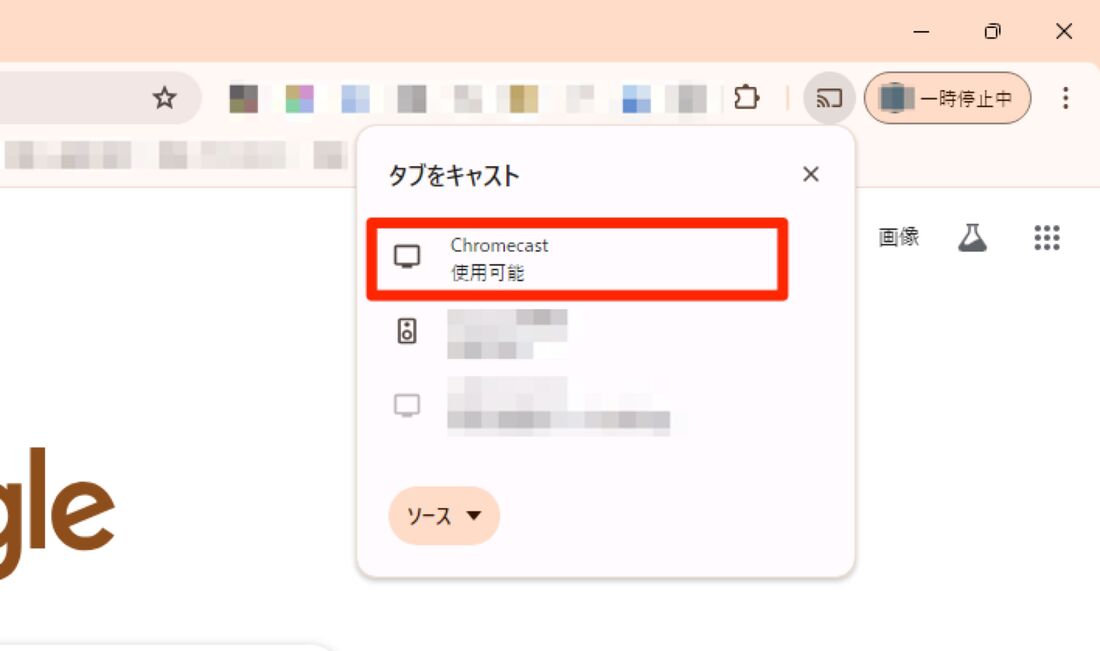Click the Google logo

(x=56, y=512)
